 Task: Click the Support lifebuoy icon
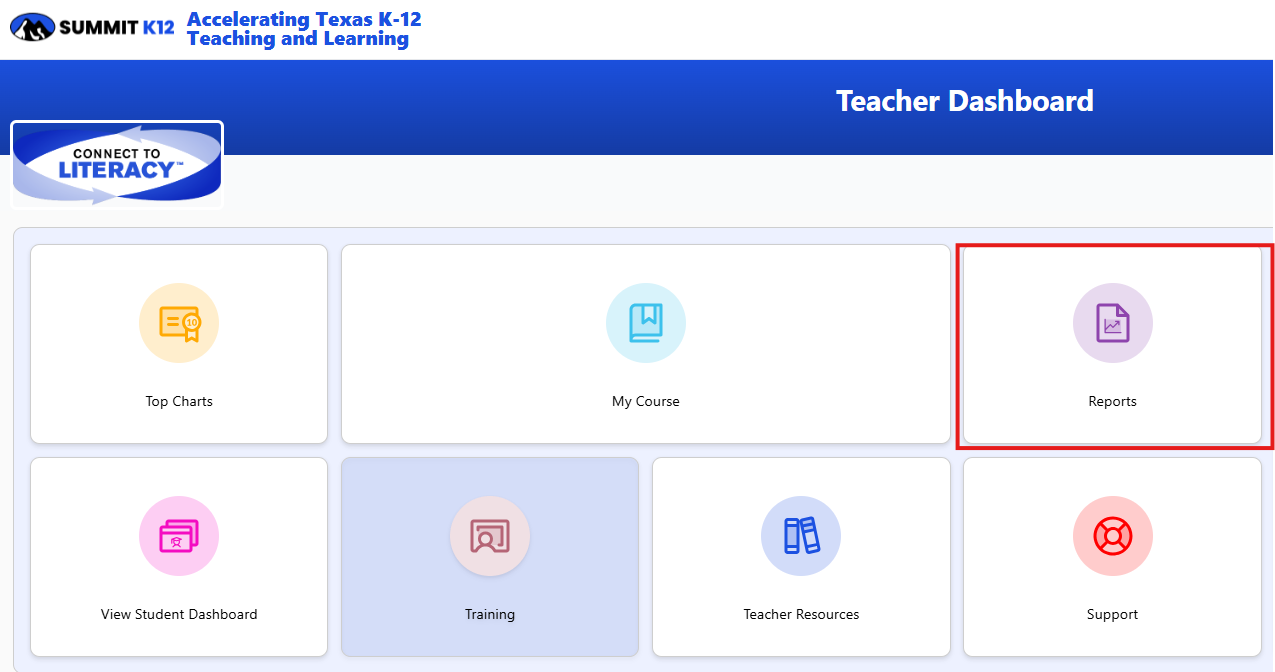pyautogui.click(x=1112, y=536)
